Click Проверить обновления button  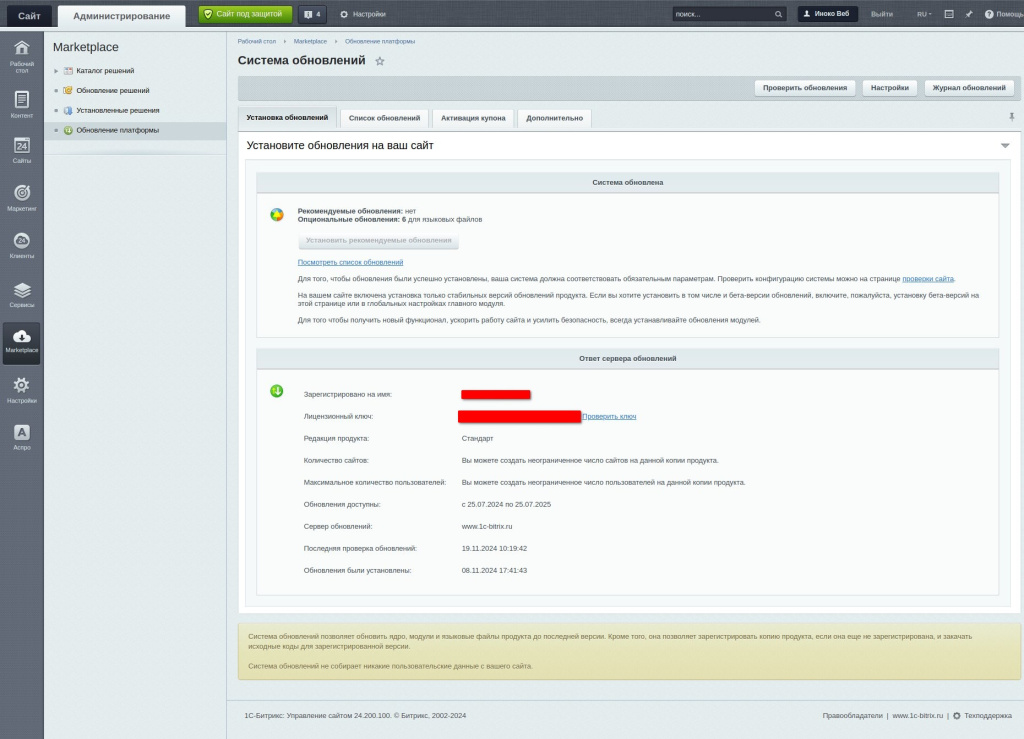pyautogui.click(x=805, y=87)
